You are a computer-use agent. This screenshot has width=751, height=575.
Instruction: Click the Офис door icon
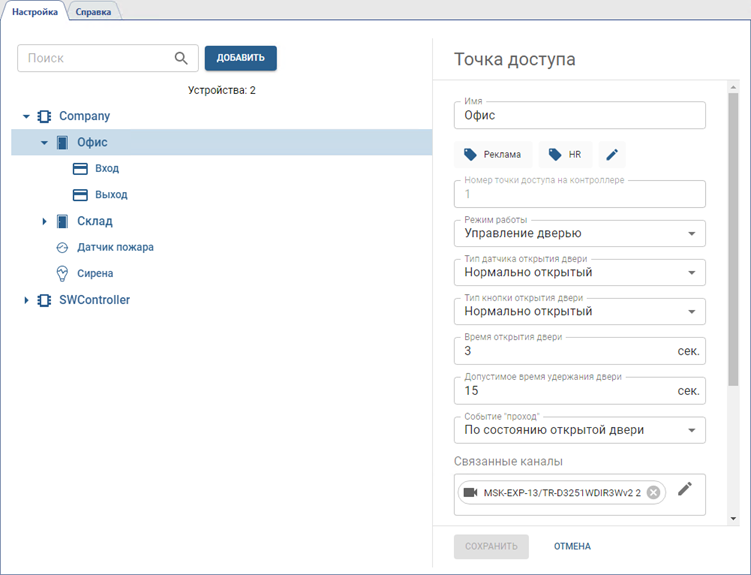62,143
